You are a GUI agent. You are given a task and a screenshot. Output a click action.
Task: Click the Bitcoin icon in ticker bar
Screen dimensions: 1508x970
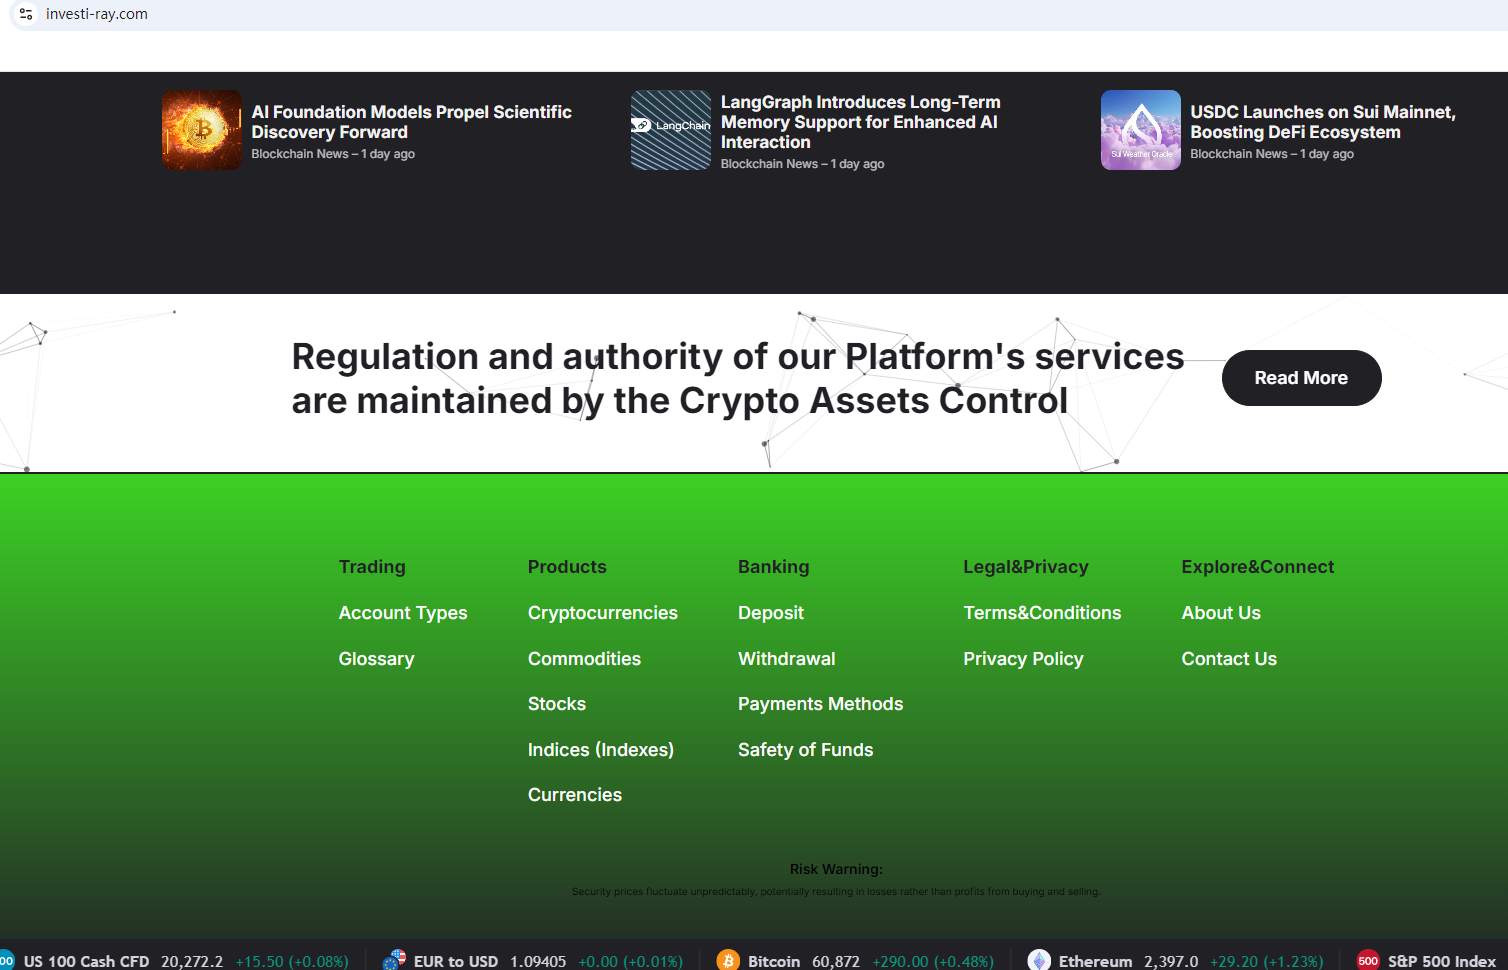pos(728,960)
